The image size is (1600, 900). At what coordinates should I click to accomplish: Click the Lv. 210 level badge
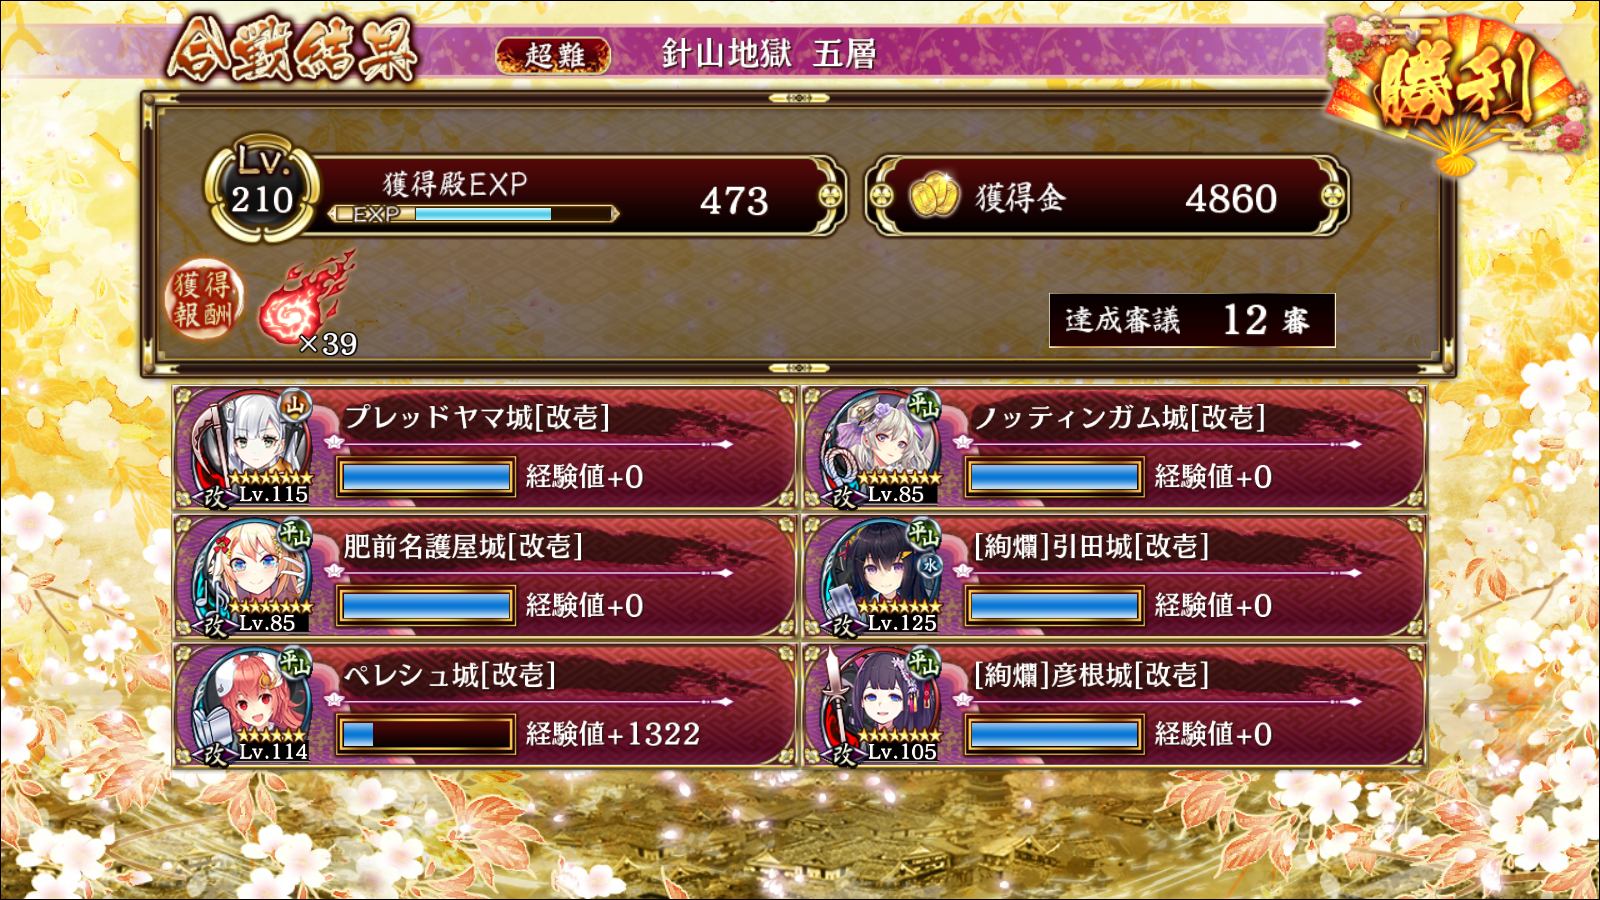(x=262, y=188)
